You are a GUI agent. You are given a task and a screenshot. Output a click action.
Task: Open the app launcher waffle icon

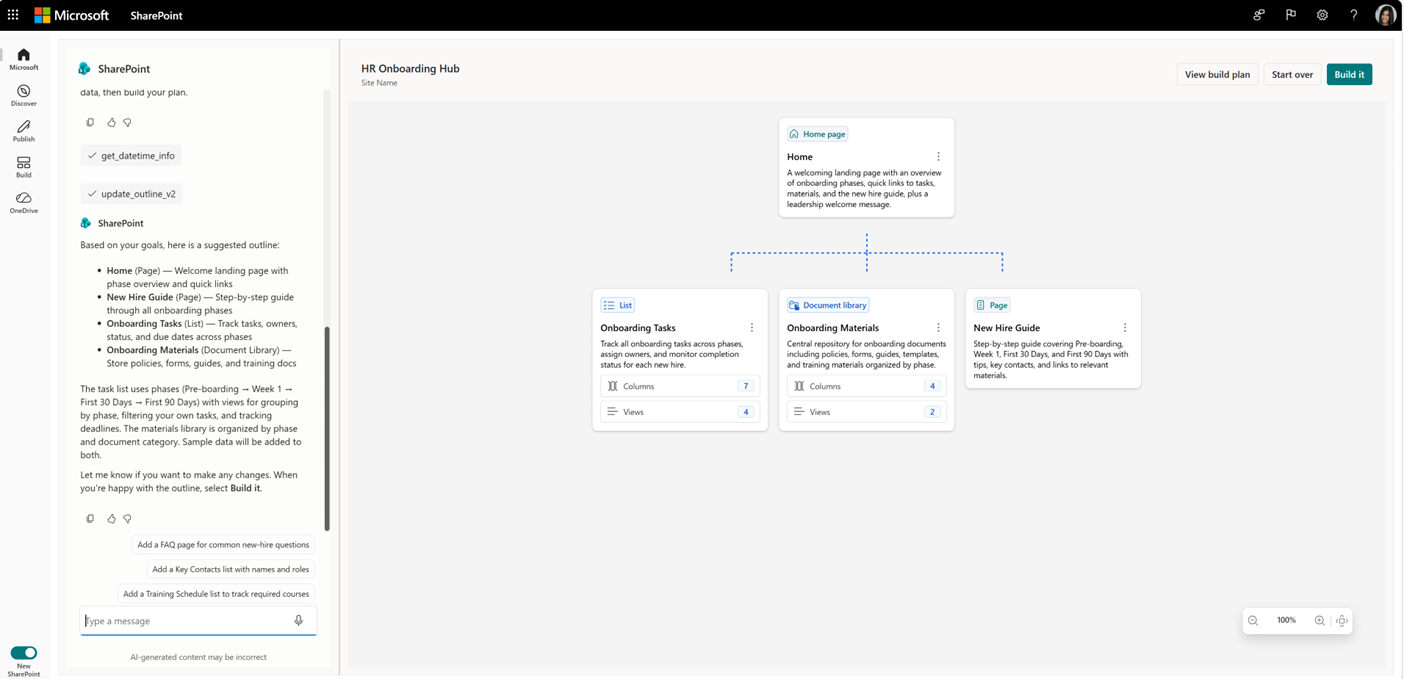point(13,15)
